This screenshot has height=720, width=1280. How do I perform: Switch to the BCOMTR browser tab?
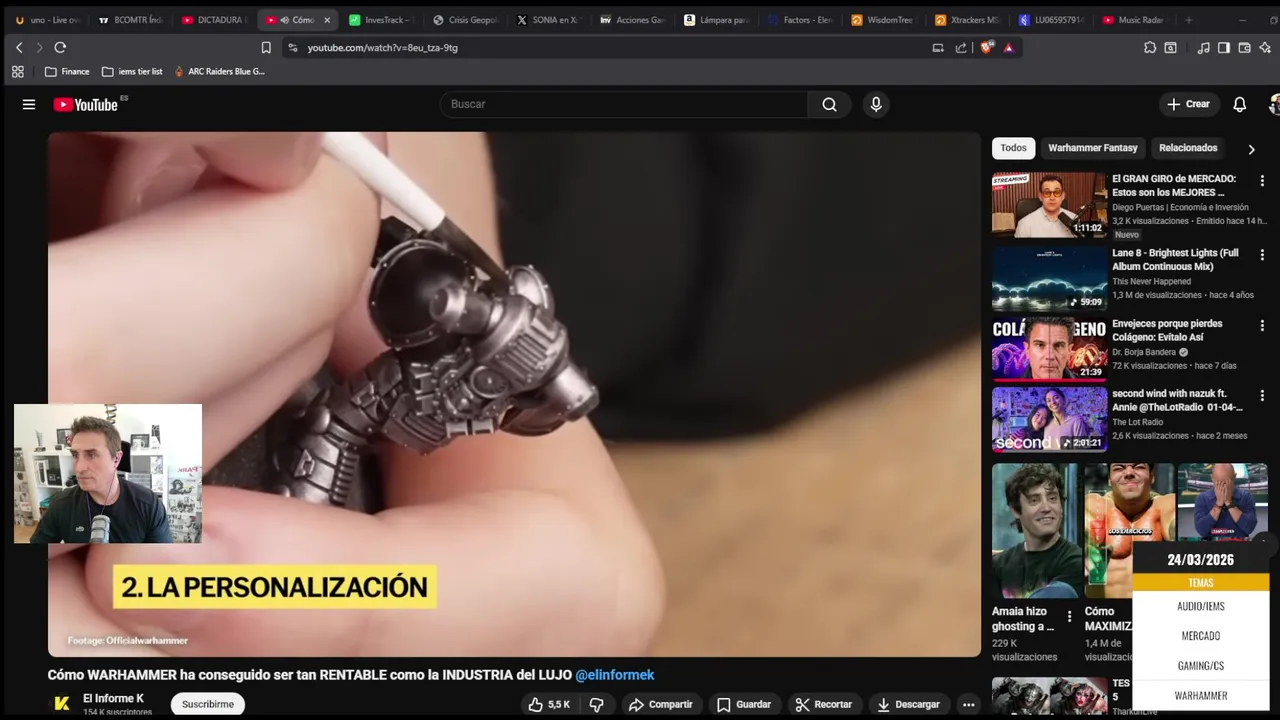[x=131, y=20]
